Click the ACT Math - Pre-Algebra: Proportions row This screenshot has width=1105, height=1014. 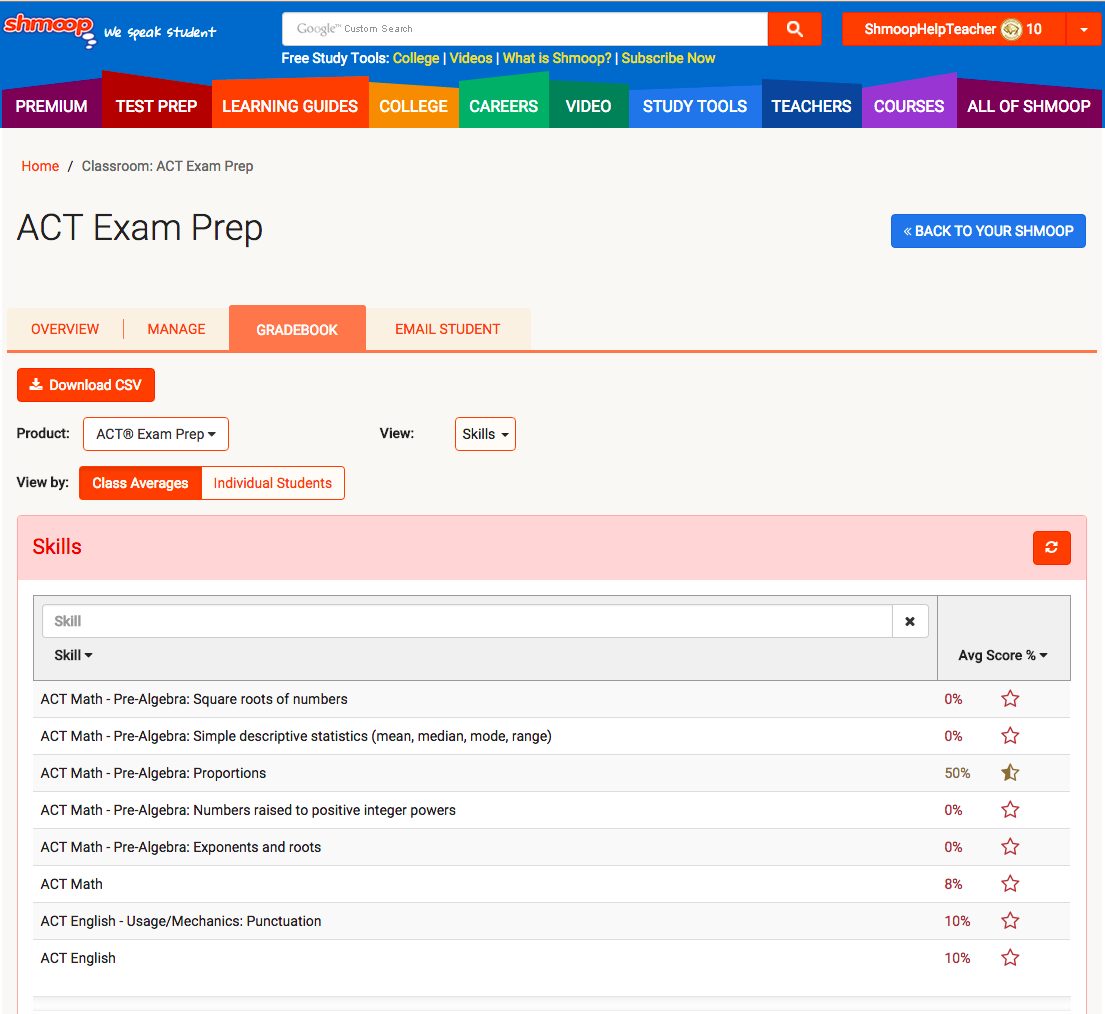[551, 773]
